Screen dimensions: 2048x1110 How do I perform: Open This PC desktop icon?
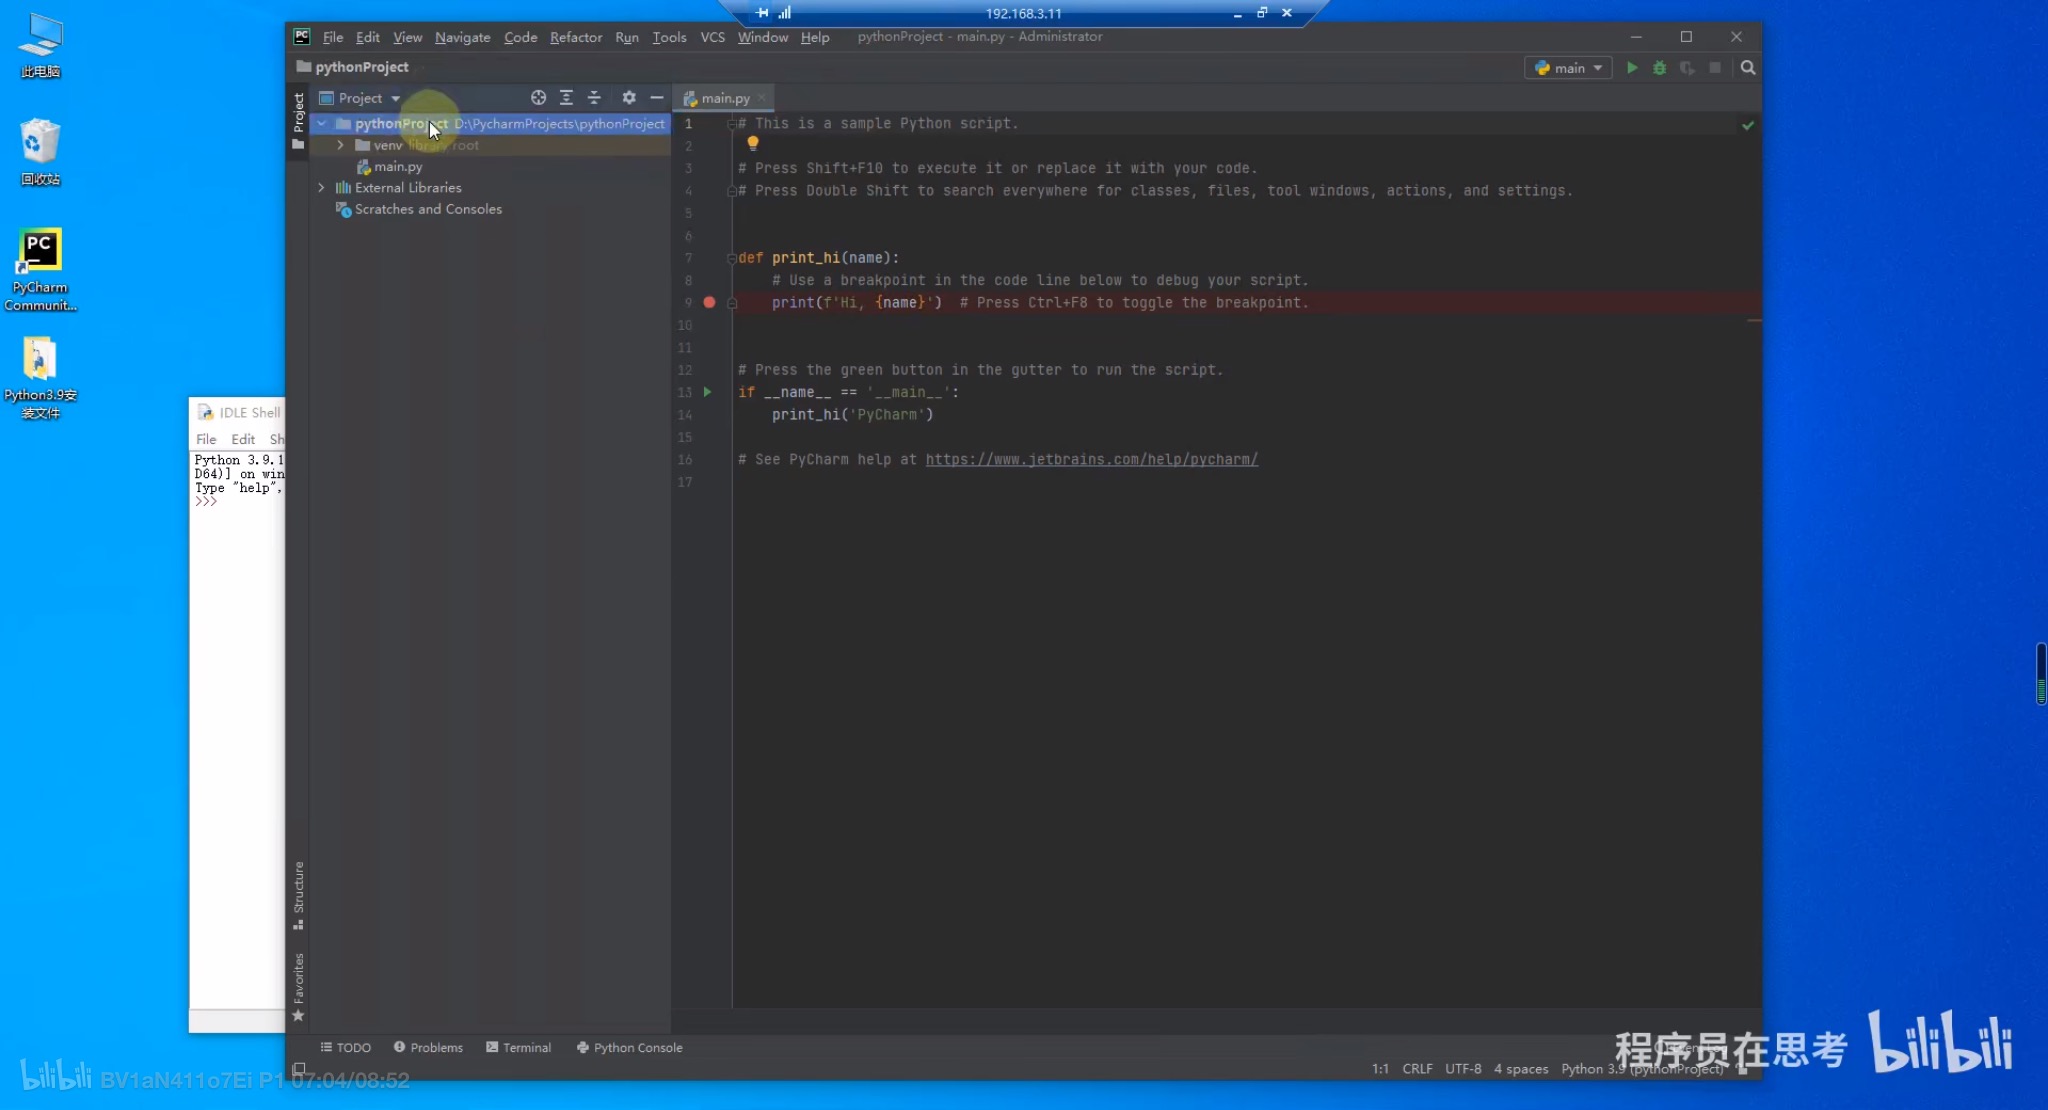click(x=40, y=46)
